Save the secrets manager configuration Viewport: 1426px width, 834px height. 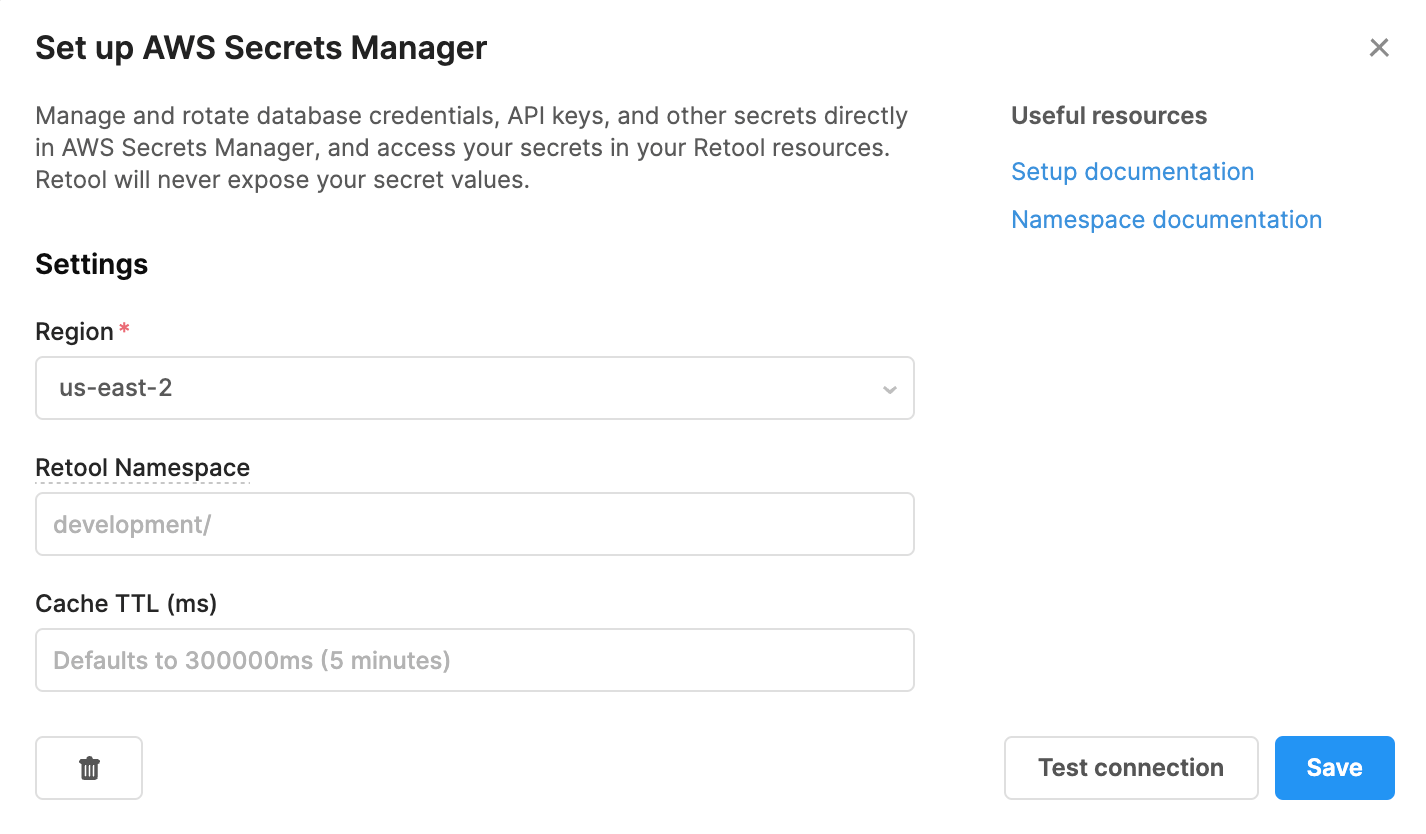pyautogui.click(x=1334, y=768)
